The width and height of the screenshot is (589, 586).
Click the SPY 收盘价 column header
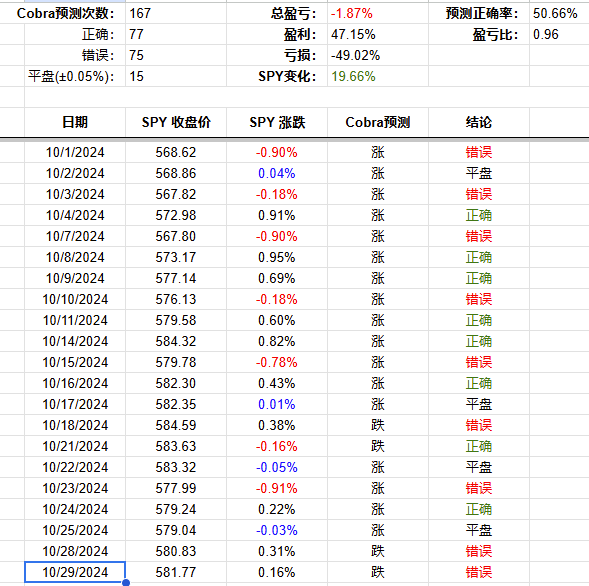click(176, 122)
